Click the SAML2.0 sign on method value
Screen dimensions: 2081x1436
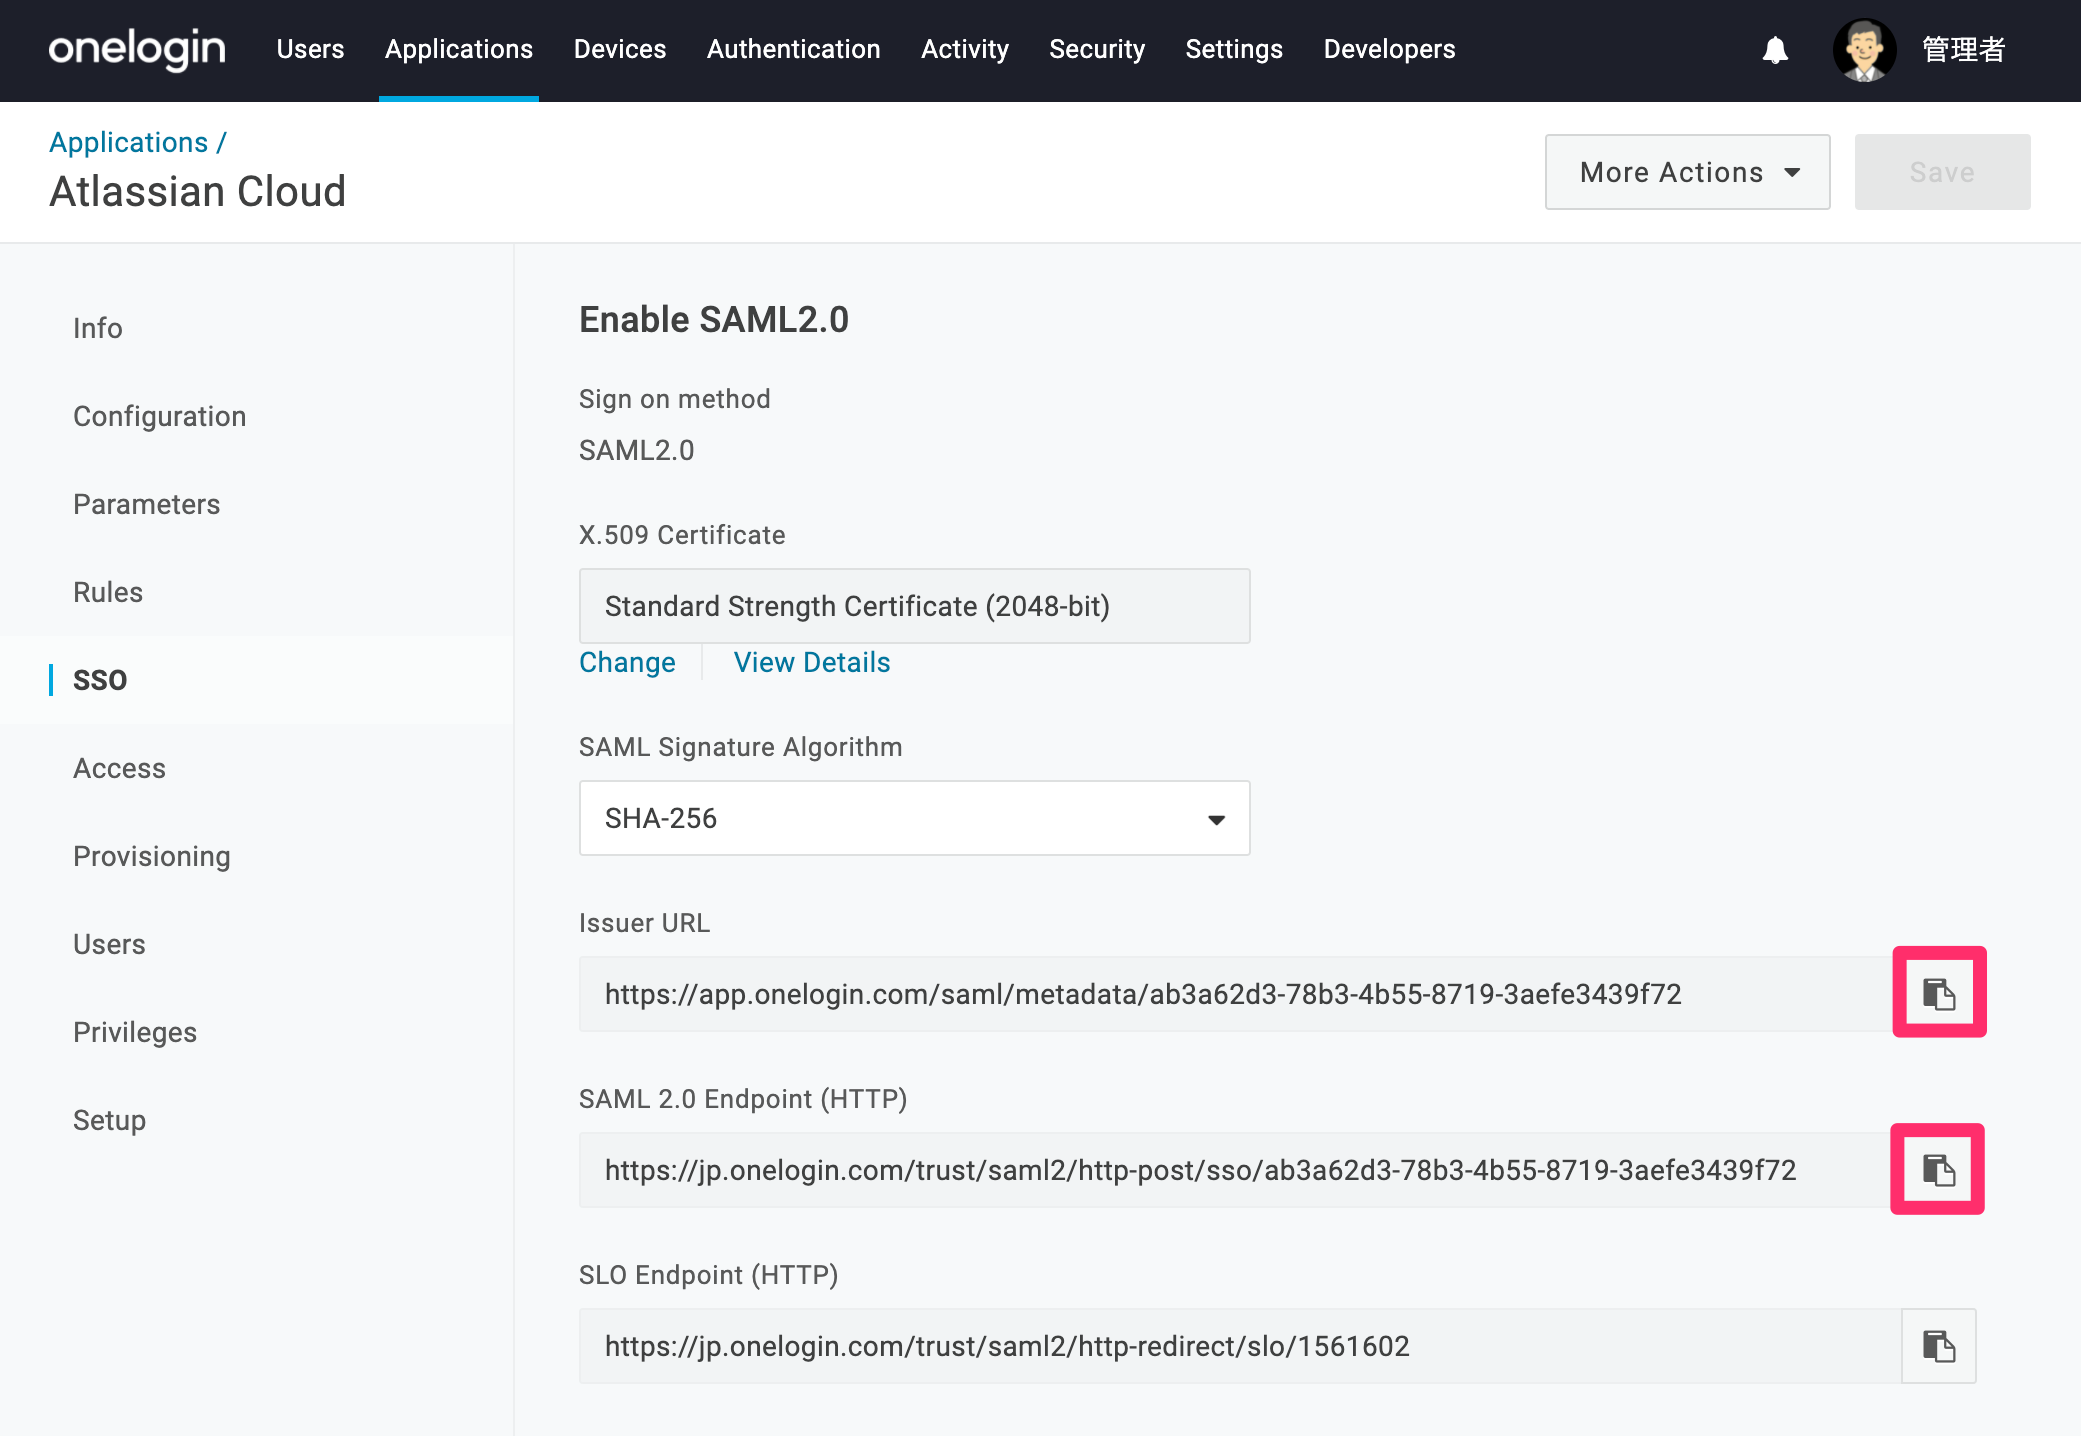(x=637, y=450)
